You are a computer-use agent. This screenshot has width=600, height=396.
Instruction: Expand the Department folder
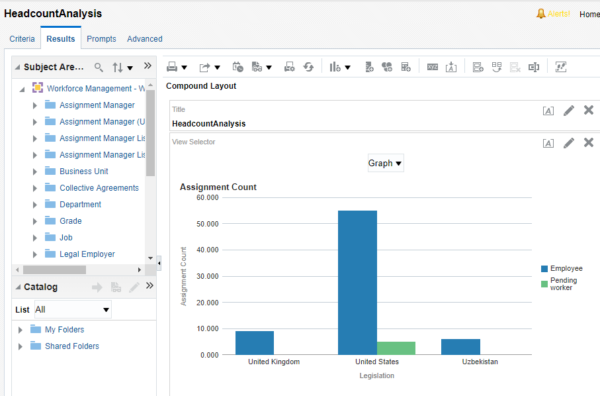click(34, 205)
